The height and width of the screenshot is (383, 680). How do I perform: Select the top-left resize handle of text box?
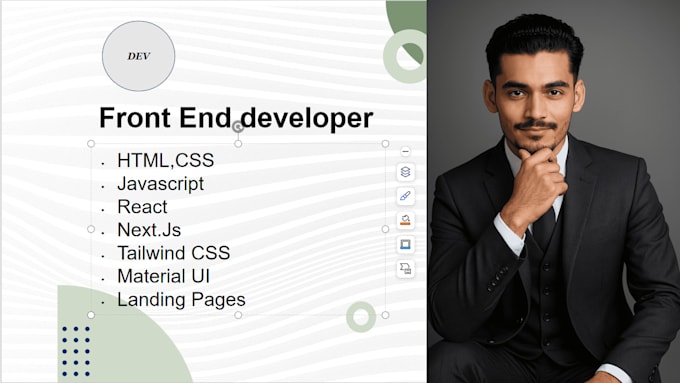point(91,144)
